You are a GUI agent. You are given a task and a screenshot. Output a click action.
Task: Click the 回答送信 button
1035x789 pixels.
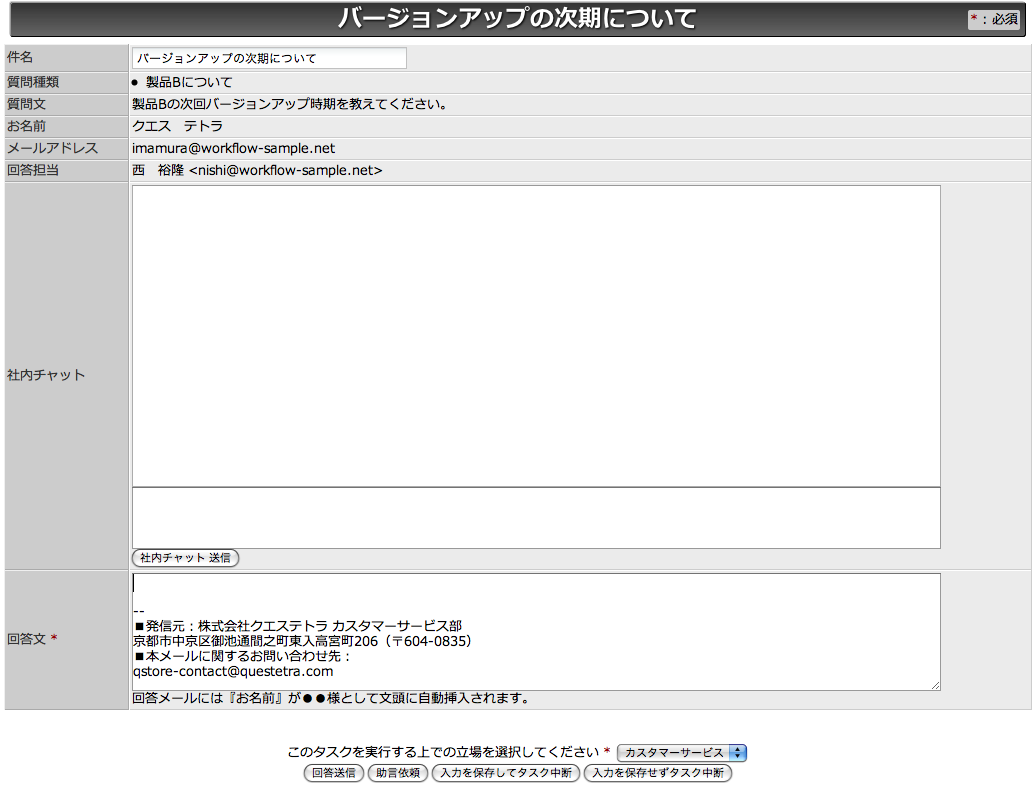(x=333, y=772)
